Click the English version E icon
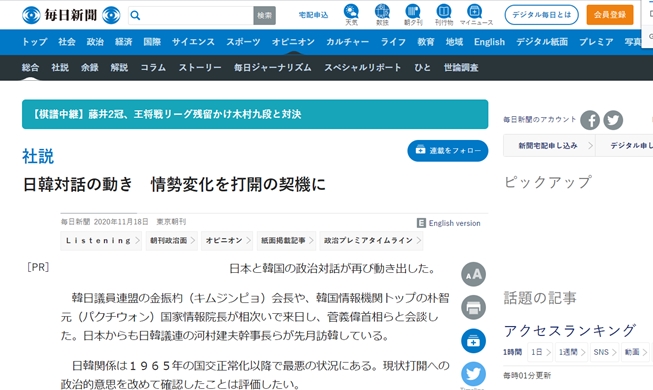 pyautogui.click(x=421, y=223)
